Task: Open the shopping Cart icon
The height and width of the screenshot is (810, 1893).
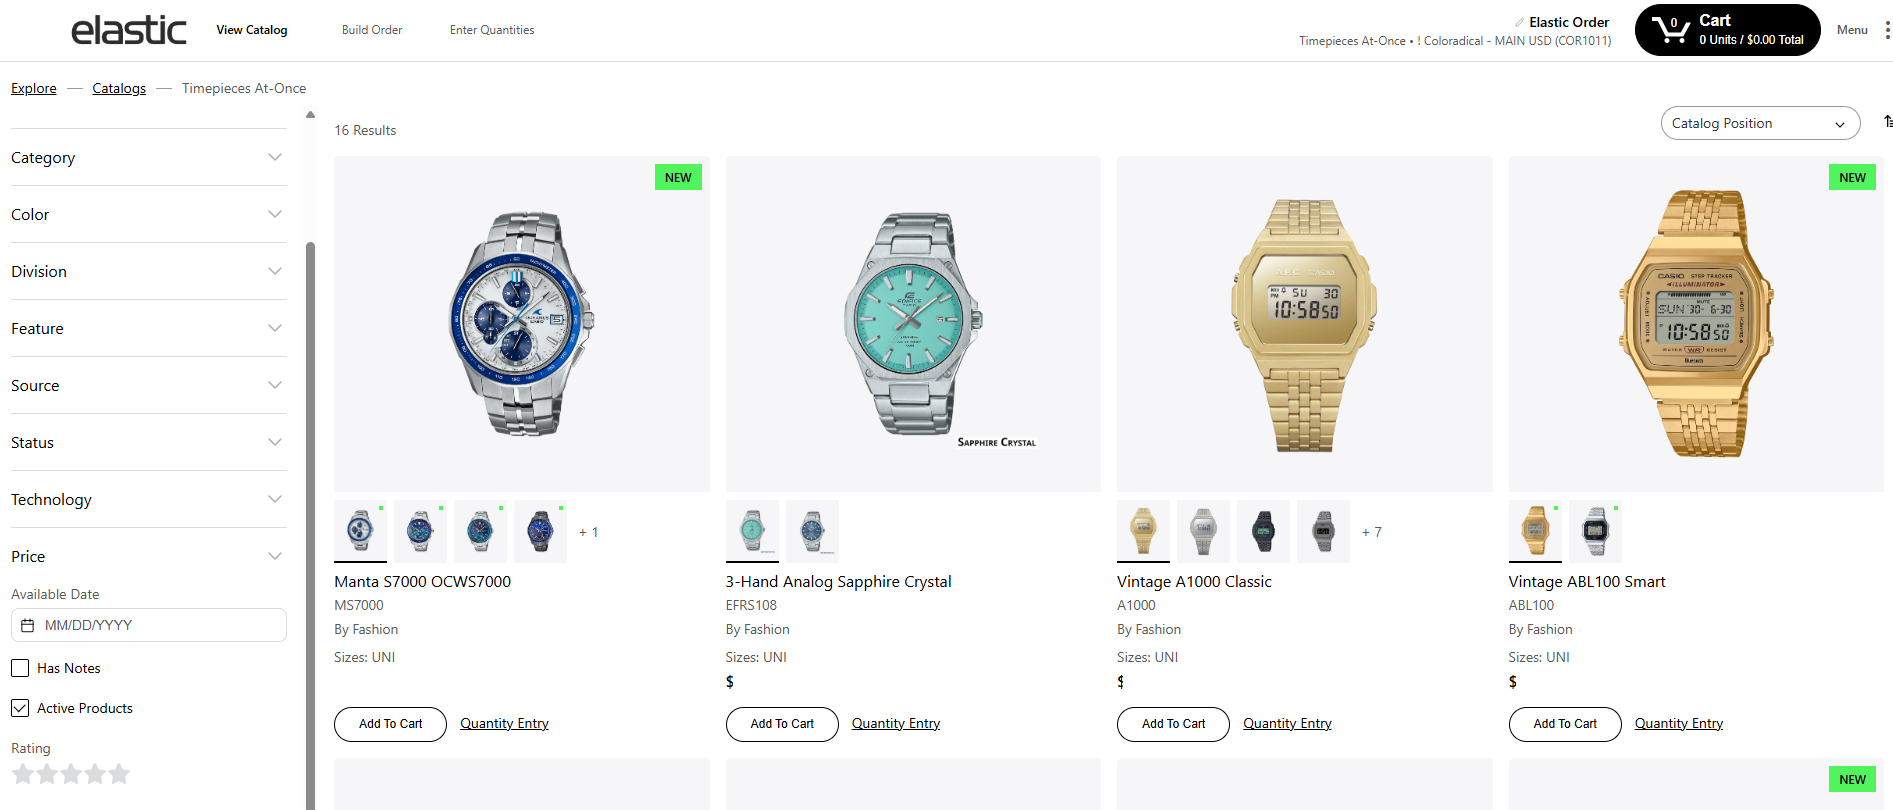Action: pyautogui.click(x=1671, y=30)
